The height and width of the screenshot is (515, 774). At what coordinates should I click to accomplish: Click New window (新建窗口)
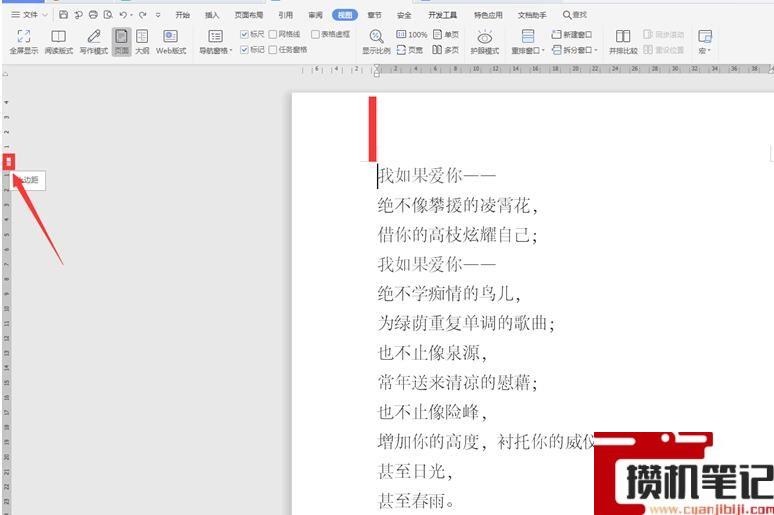point(572,34)
